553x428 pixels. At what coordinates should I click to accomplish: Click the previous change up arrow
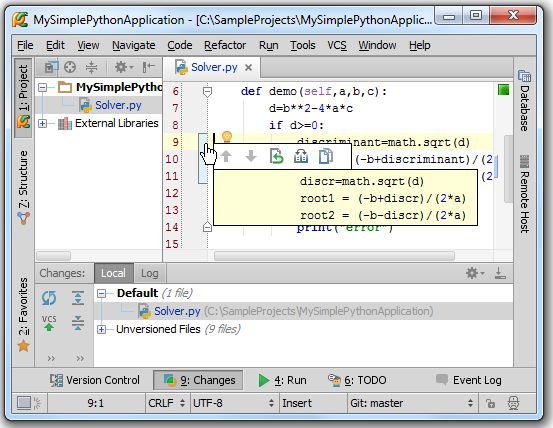tap(226, 156)
